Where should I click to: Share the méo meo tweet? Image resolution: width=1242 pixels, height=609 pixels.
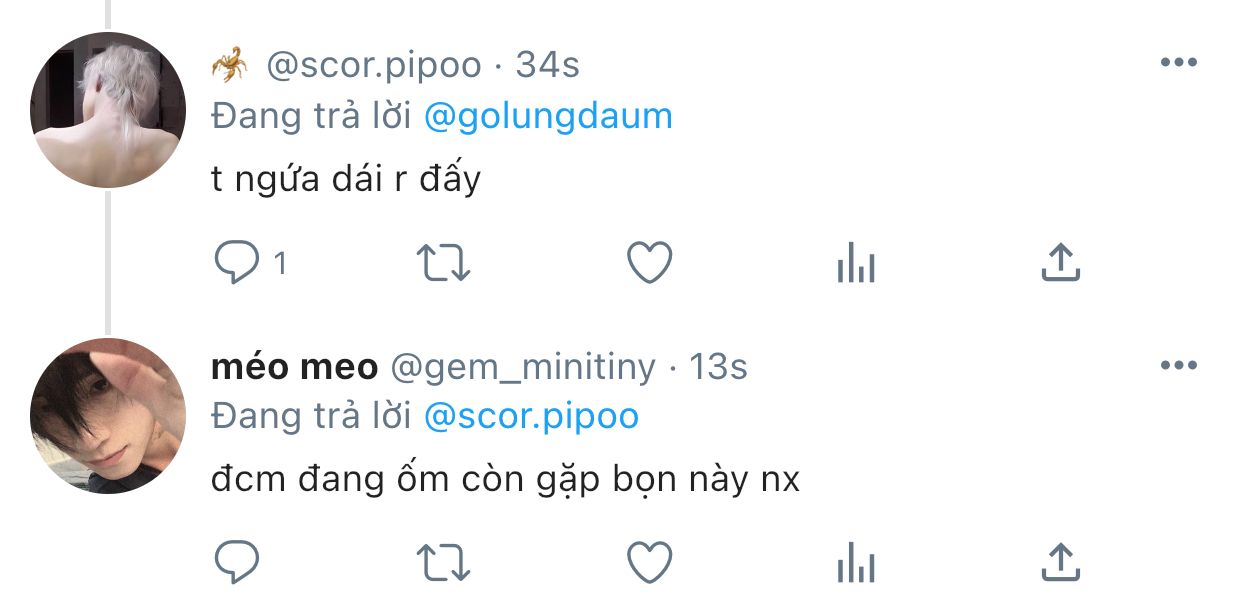click(x=1060, y=563)
